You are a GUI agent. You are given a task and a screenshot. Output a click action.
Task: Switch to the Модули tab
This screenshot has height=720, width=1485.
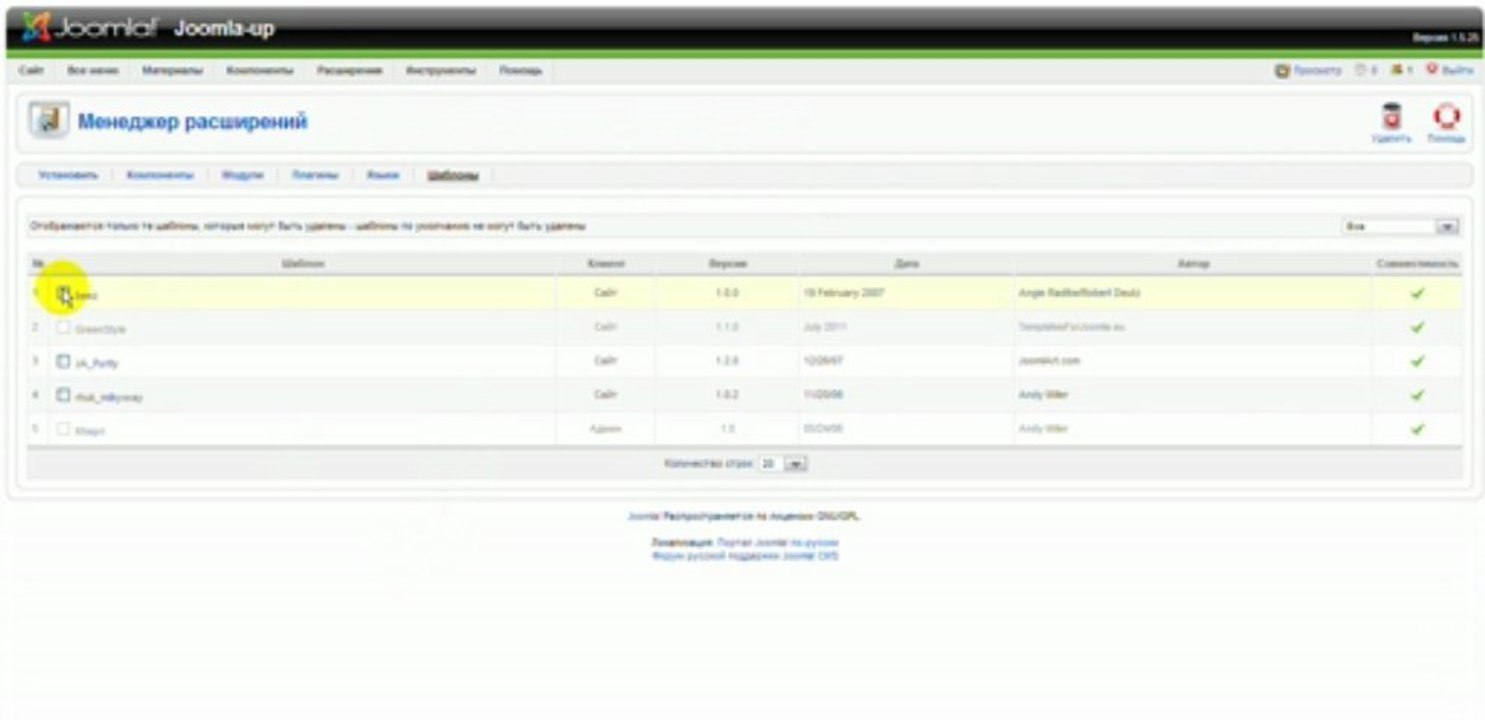pos(243,175)
